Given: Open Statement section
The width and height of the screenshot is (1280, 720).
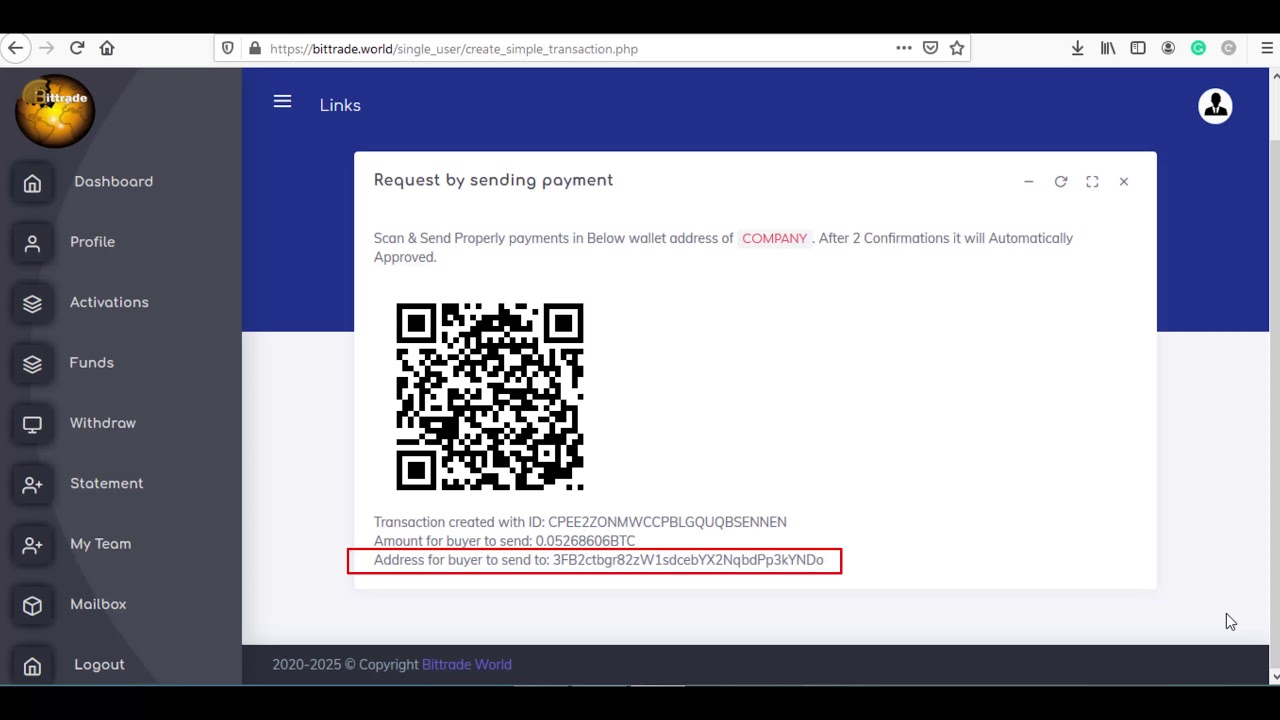Looking at the screenshot, I should point(106,483).
